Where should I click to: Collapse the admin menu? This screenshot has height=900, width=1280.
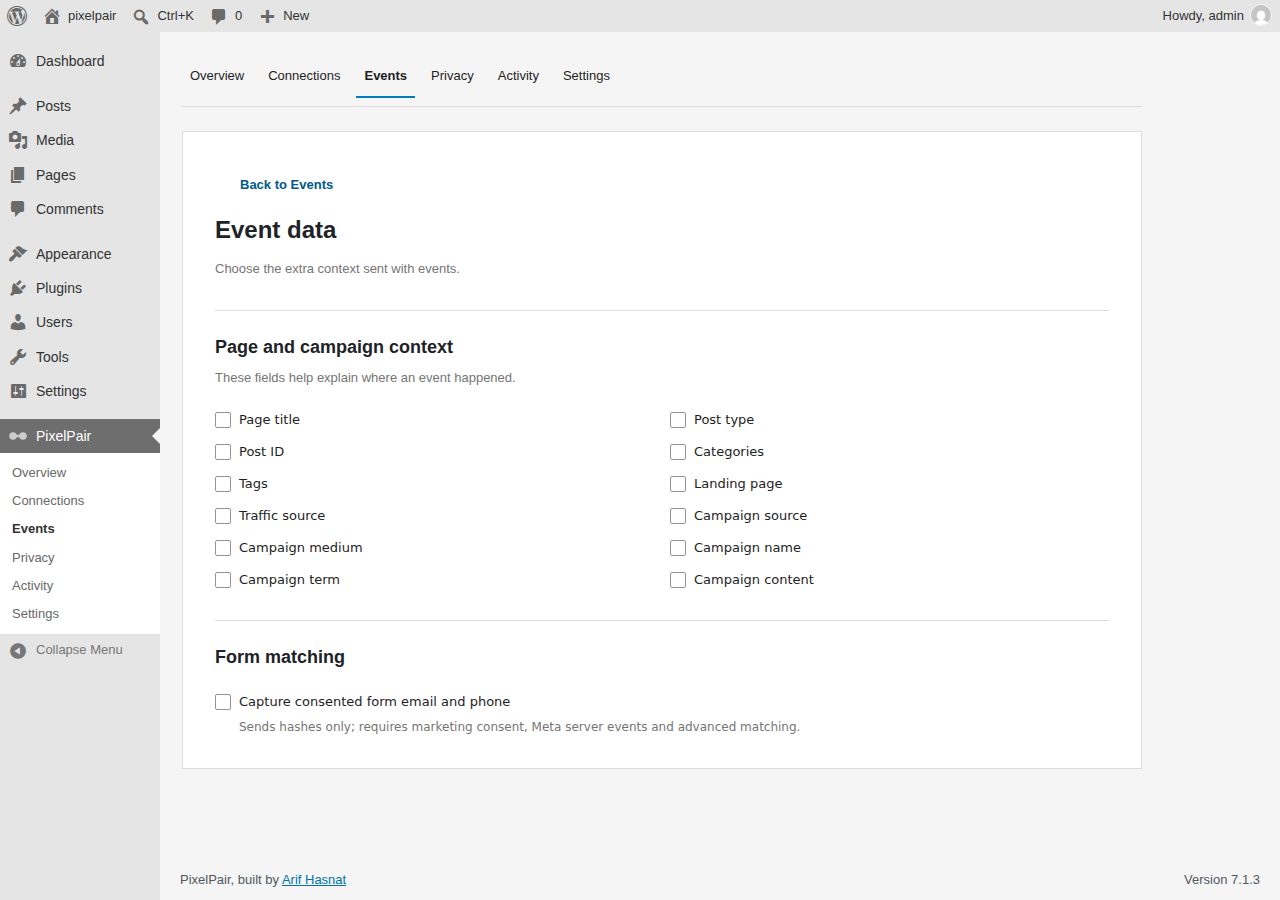(80, 650)
